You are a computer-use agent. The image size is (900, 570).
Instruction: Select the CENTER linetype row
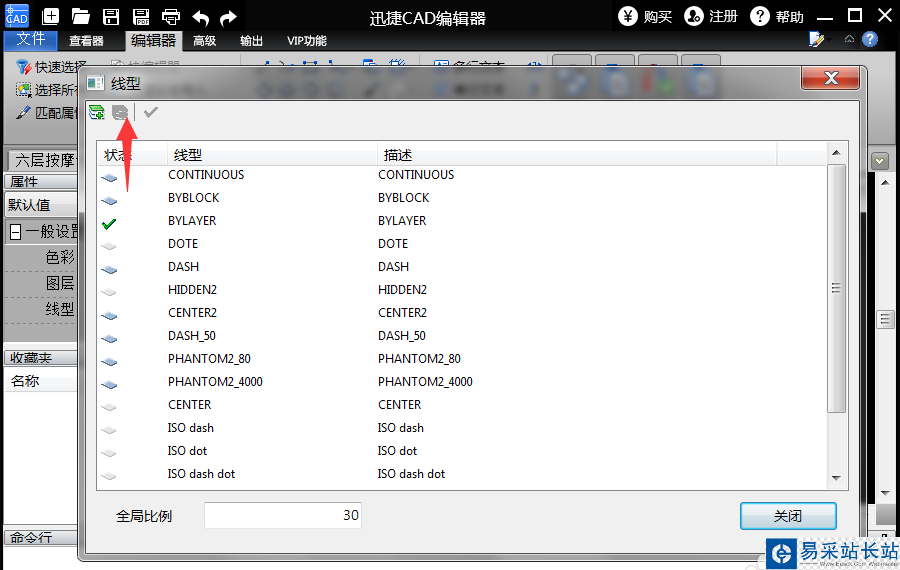click(x=462, y=404)
